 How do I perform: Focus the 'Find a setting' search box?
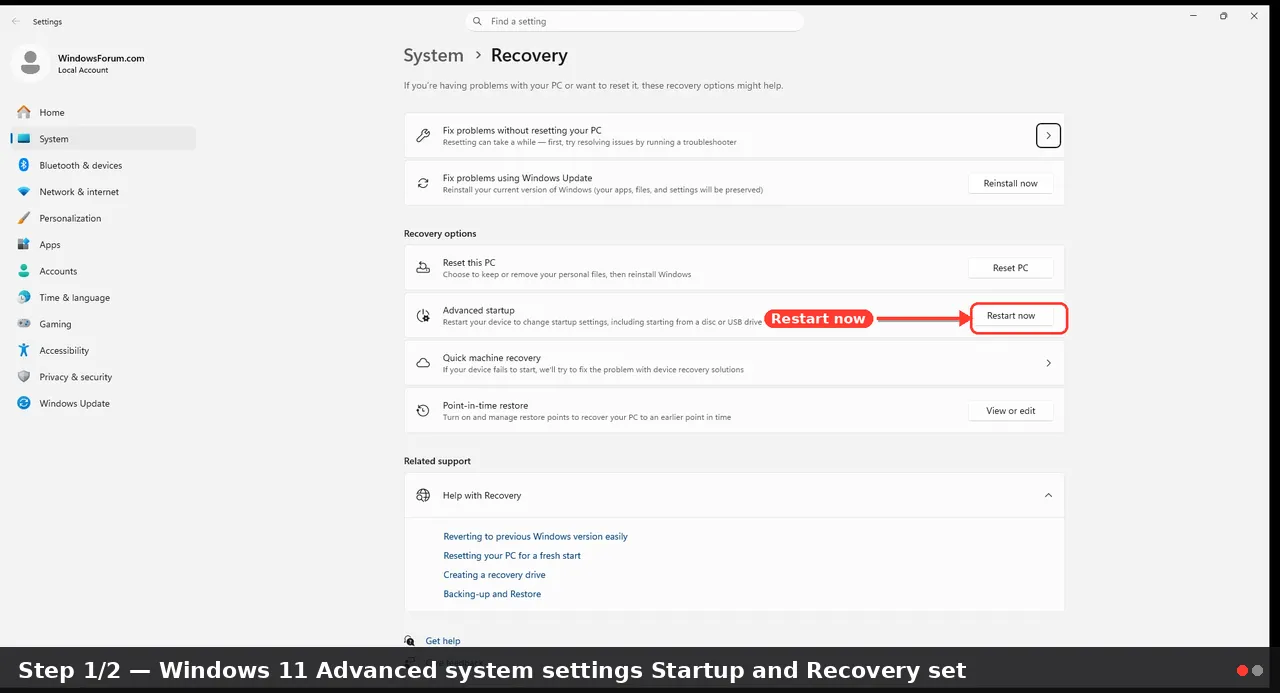pyautogui.click(x=635, y=21)
